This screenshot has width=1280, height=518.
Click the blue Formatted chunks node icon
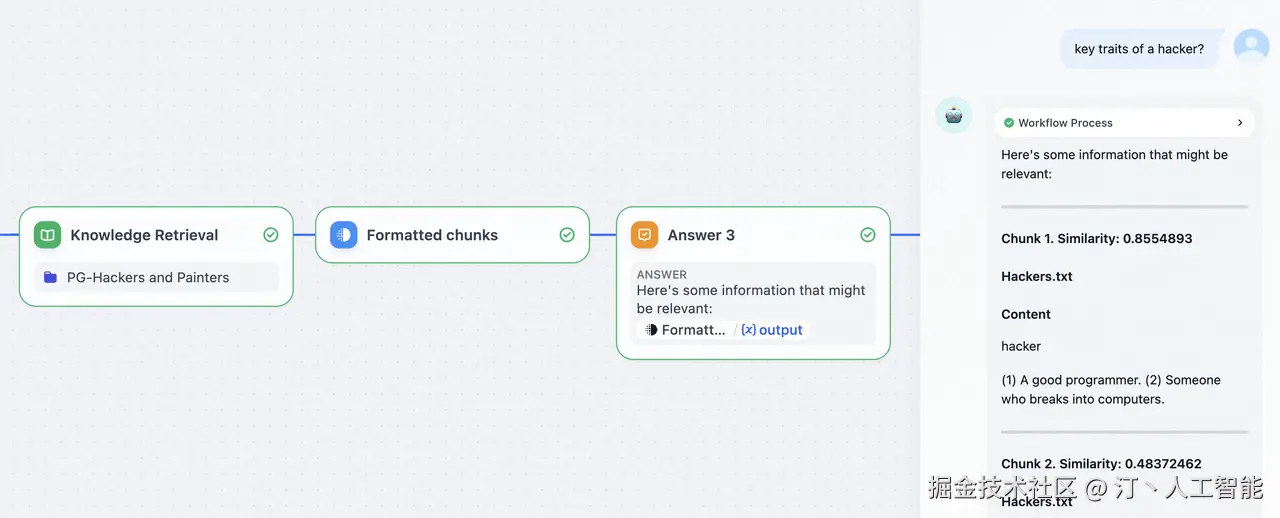pyautogui.click(x=344, y=235)
